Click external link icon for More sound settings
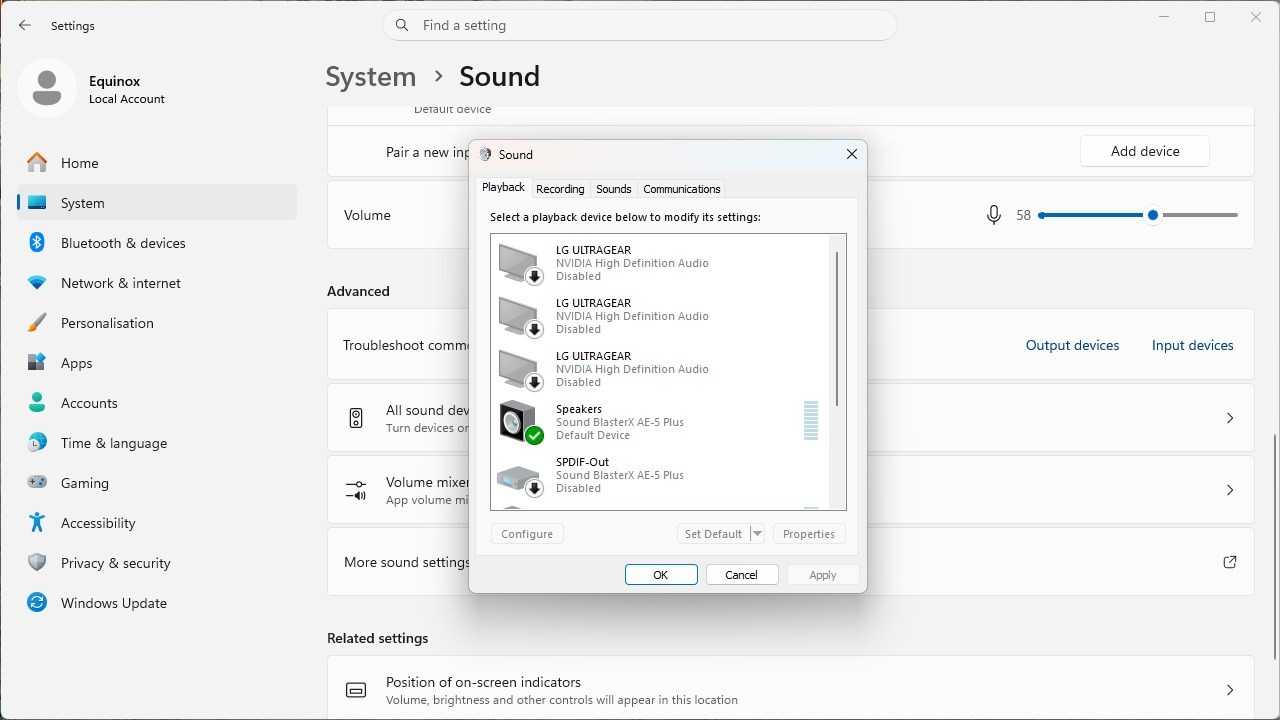1280x720 pixels. (x=1230, y=562)
